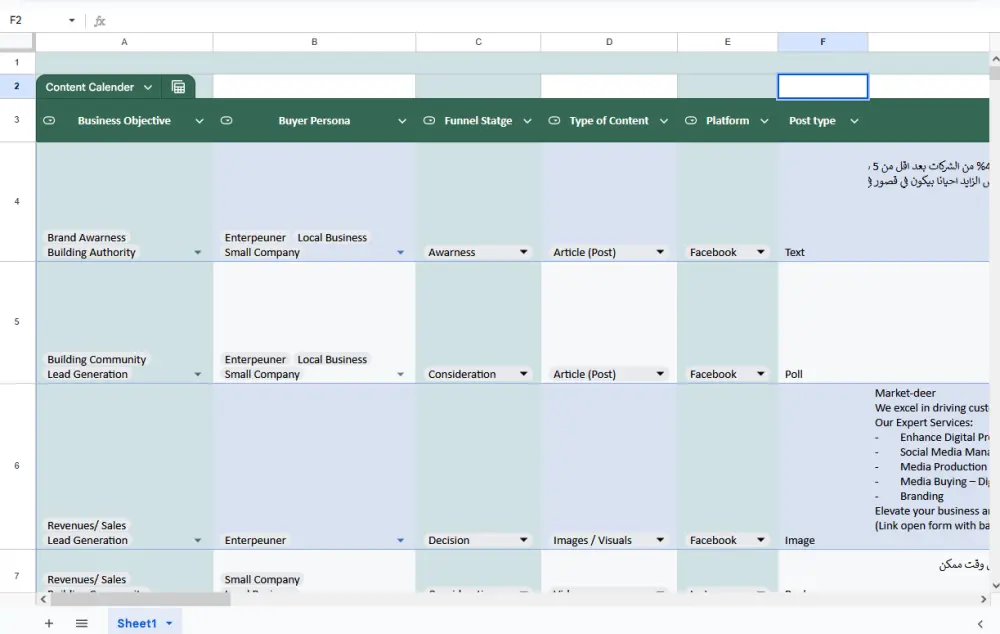Viewport: 1000px width, 634px height.
Task: Open Consideration funnel stage dropdown
Action: coord(524,374)
